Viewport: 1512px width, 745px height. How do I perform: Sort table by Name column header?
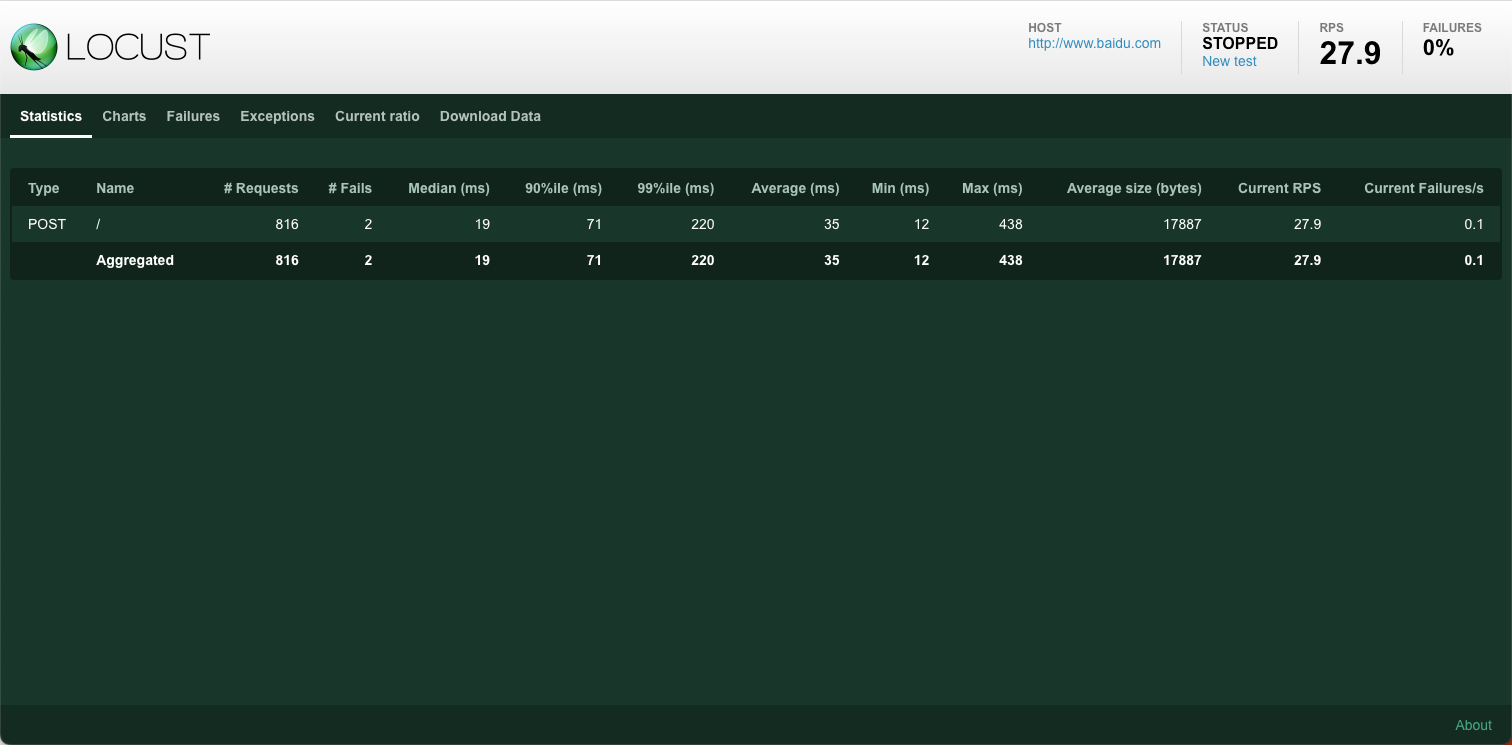[x=115, y=188]
